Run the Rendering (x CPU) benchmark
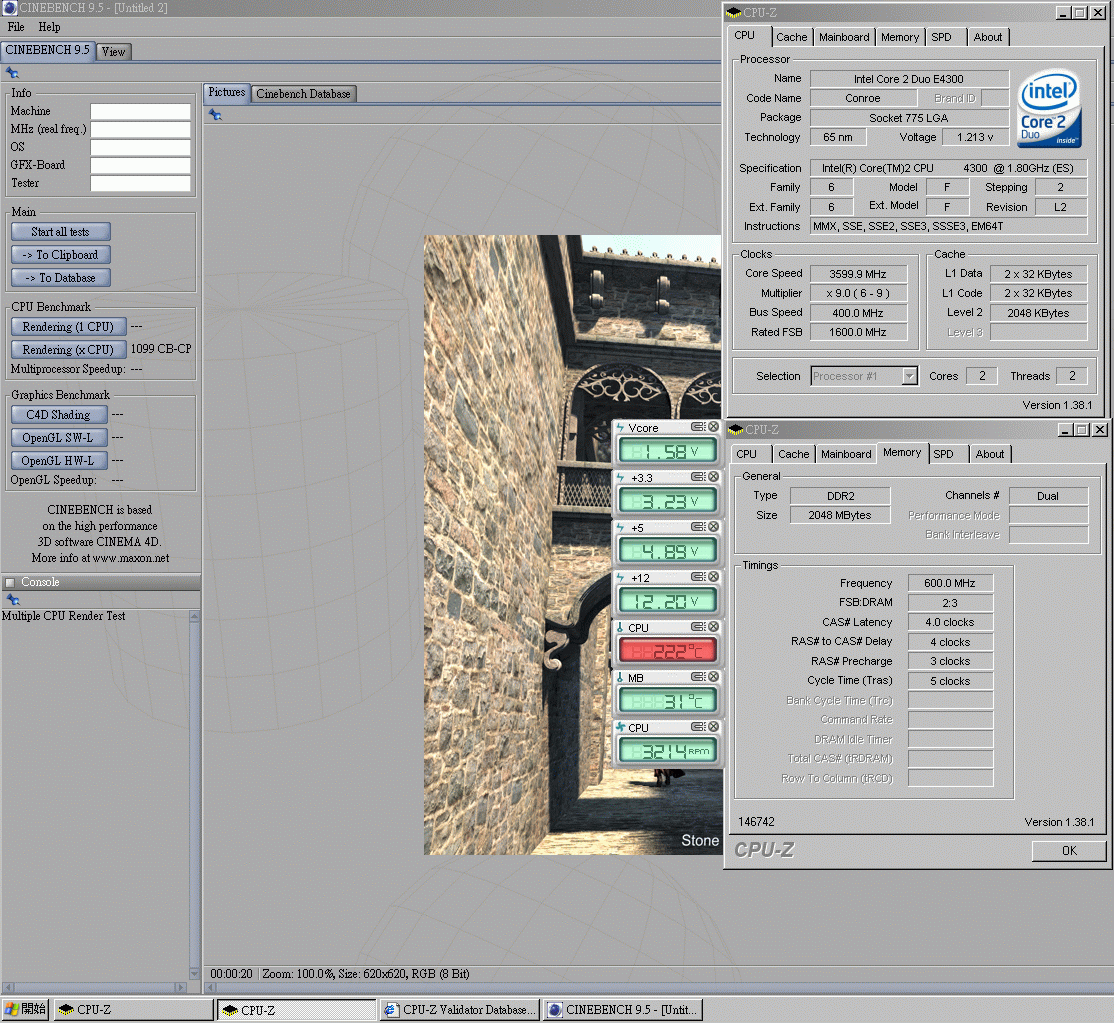The height and width of the screenshot is (1023, 1114). click(68, 350)
